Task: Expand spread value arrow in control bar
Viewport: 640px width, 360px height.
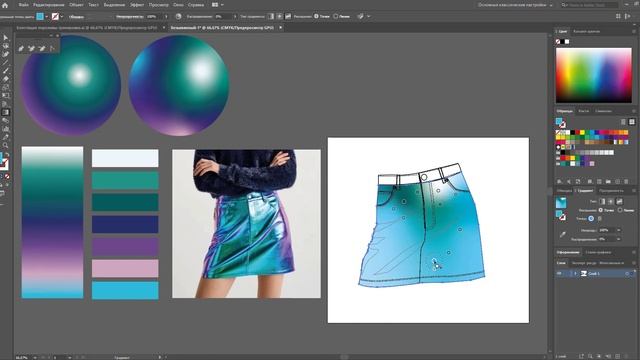Action: pyautogui.click(x=235, y=16)
